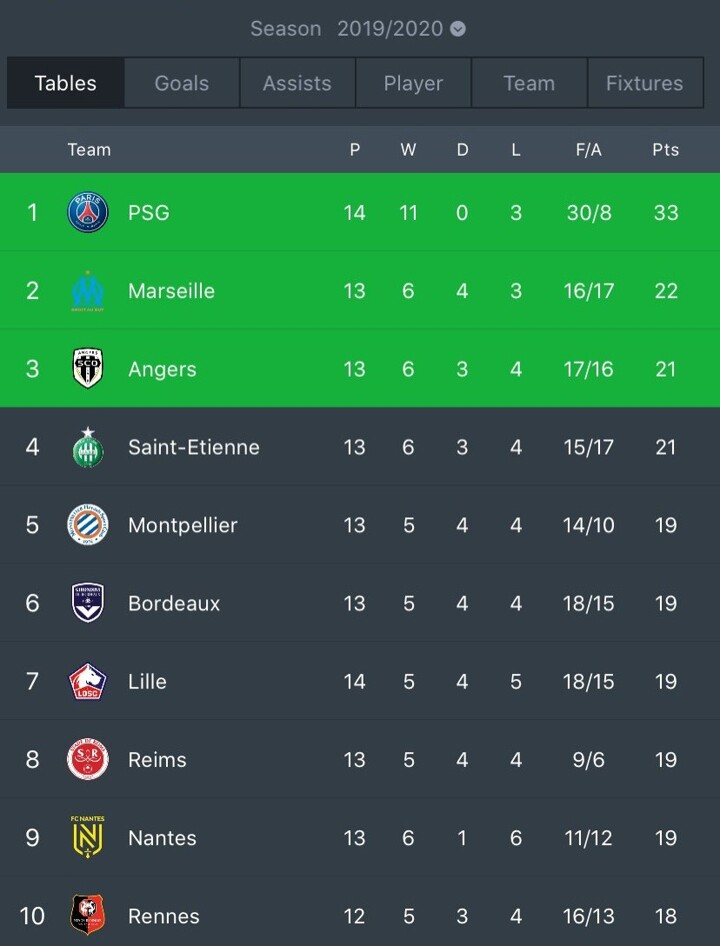Switch to the Goals tab
Image resolution: width=720 pixels, height=946 pixels.
[x=182, y=83]
